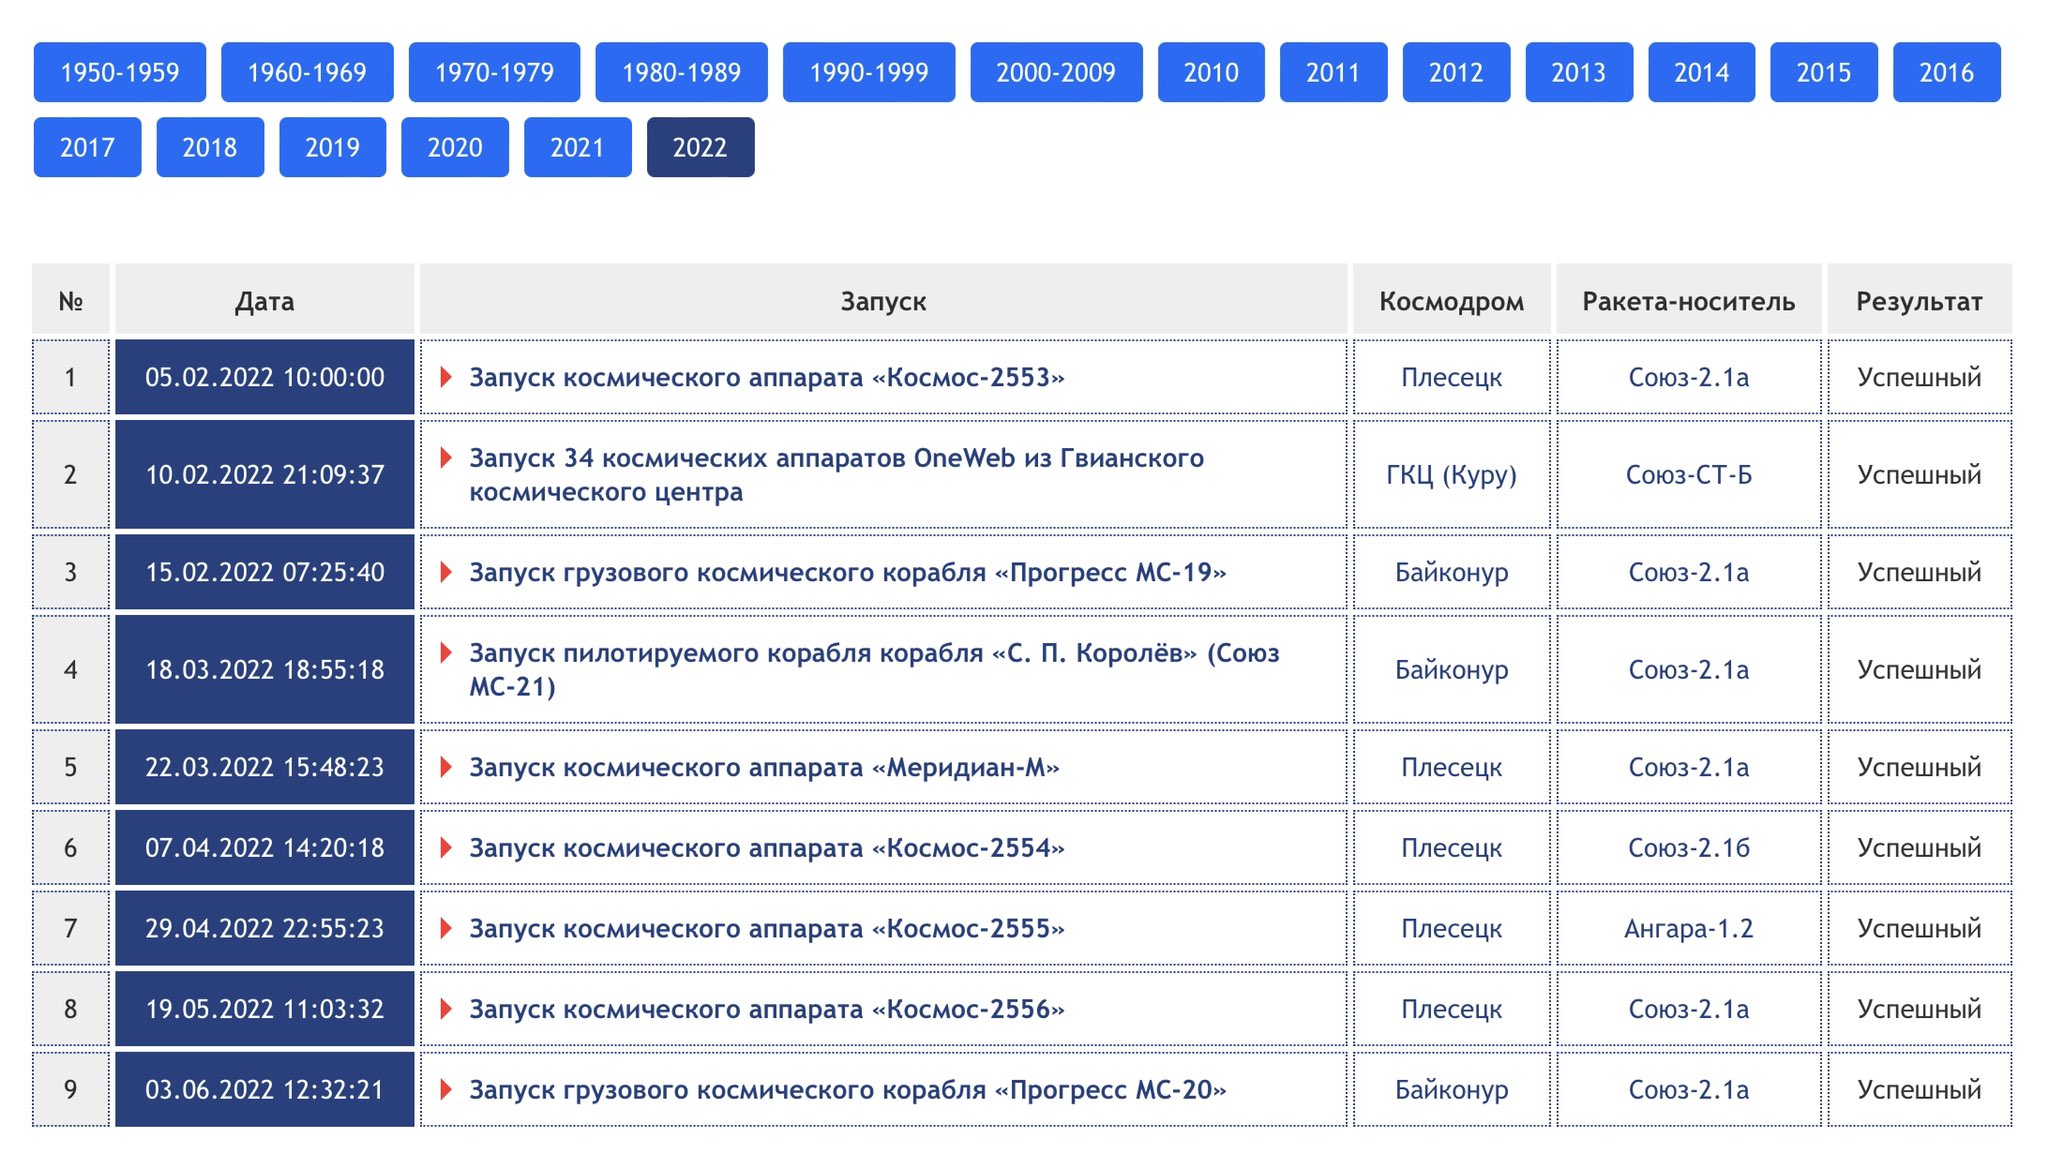Click the red triangle beside Космос-2554 launch
Viewport: 2048px width, 1168px height.
pyautogui.click(x=446, y=848)
